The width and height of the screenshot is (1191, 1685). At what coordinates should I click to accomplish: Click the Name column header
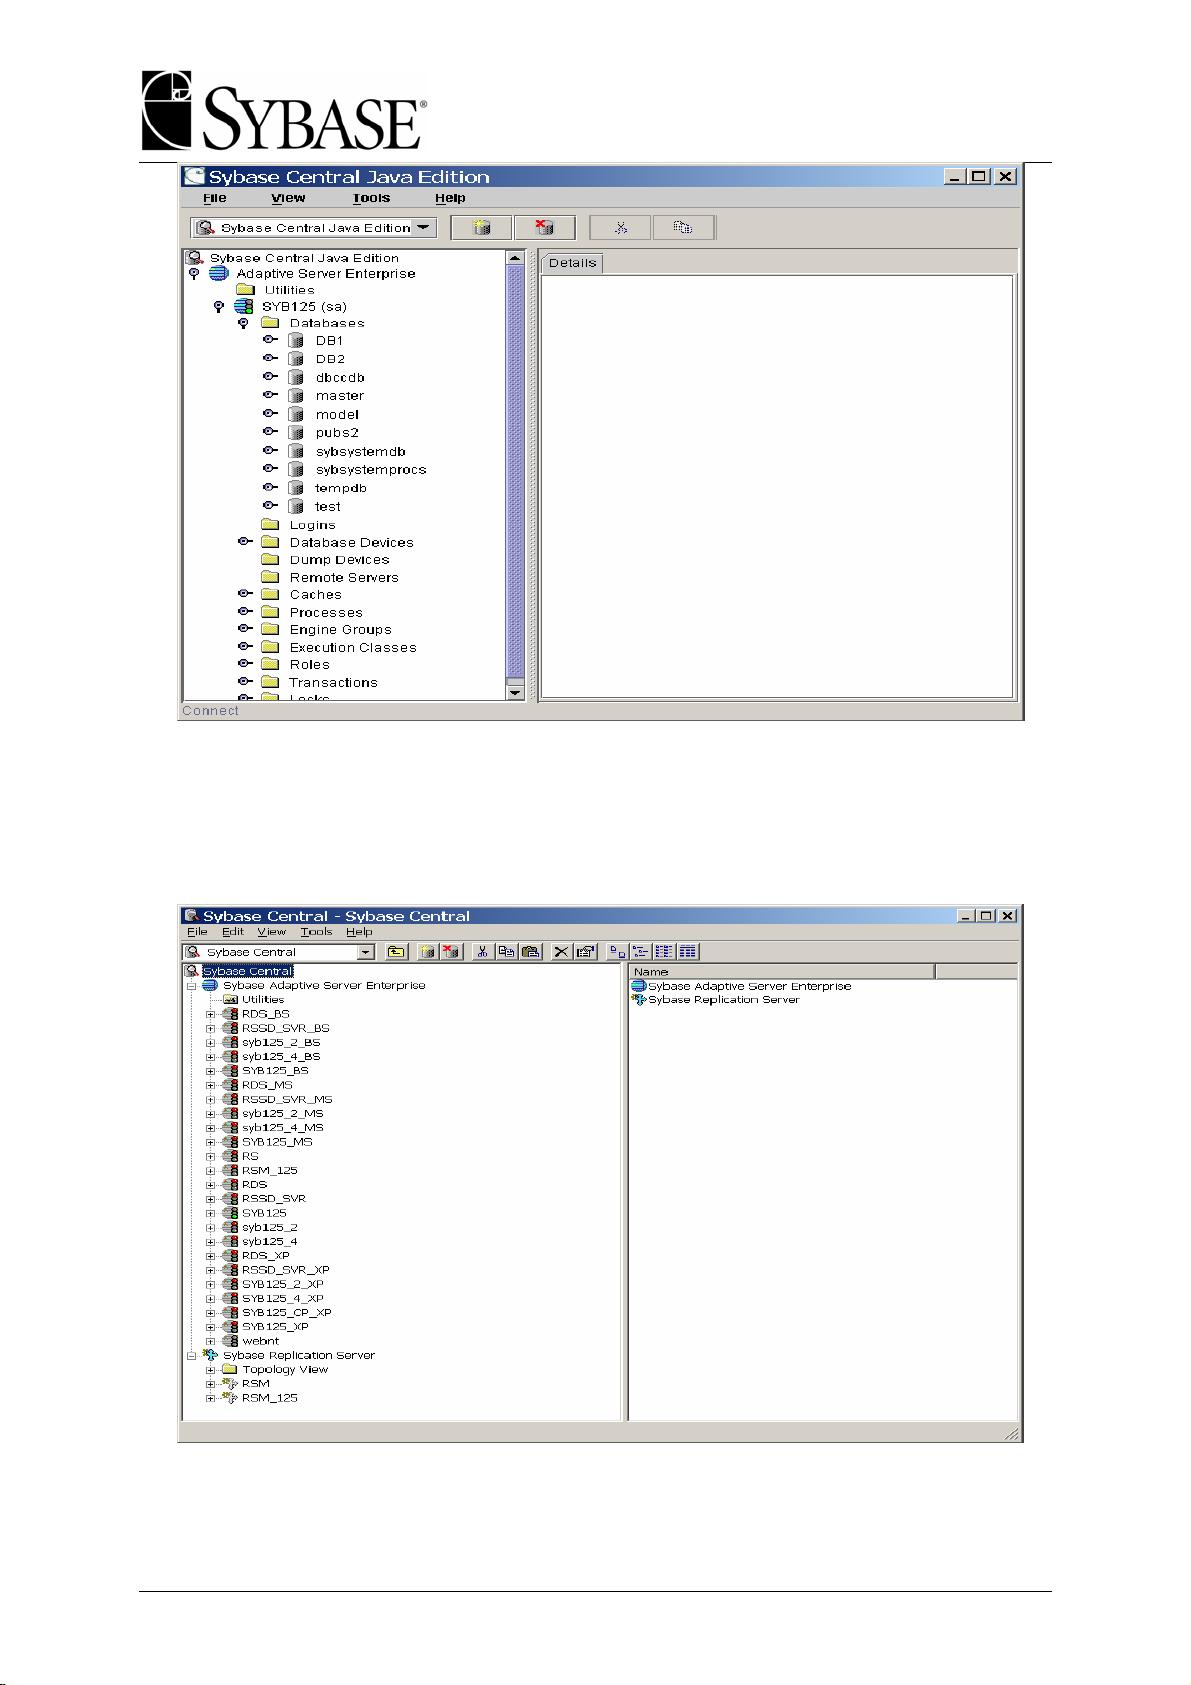pos(781,971)
